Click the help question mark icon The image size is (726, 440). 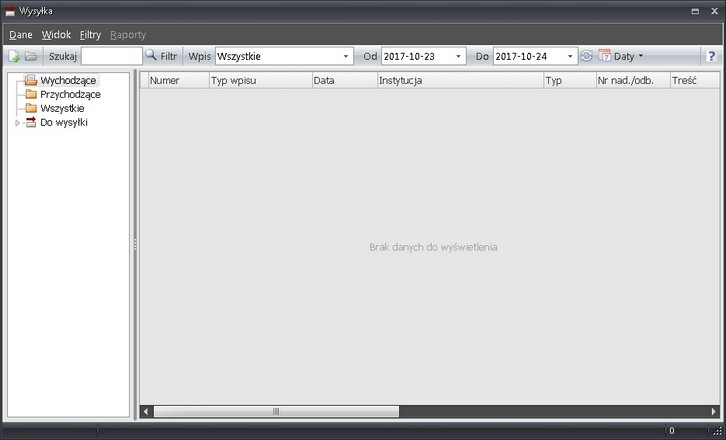(711, 56)
